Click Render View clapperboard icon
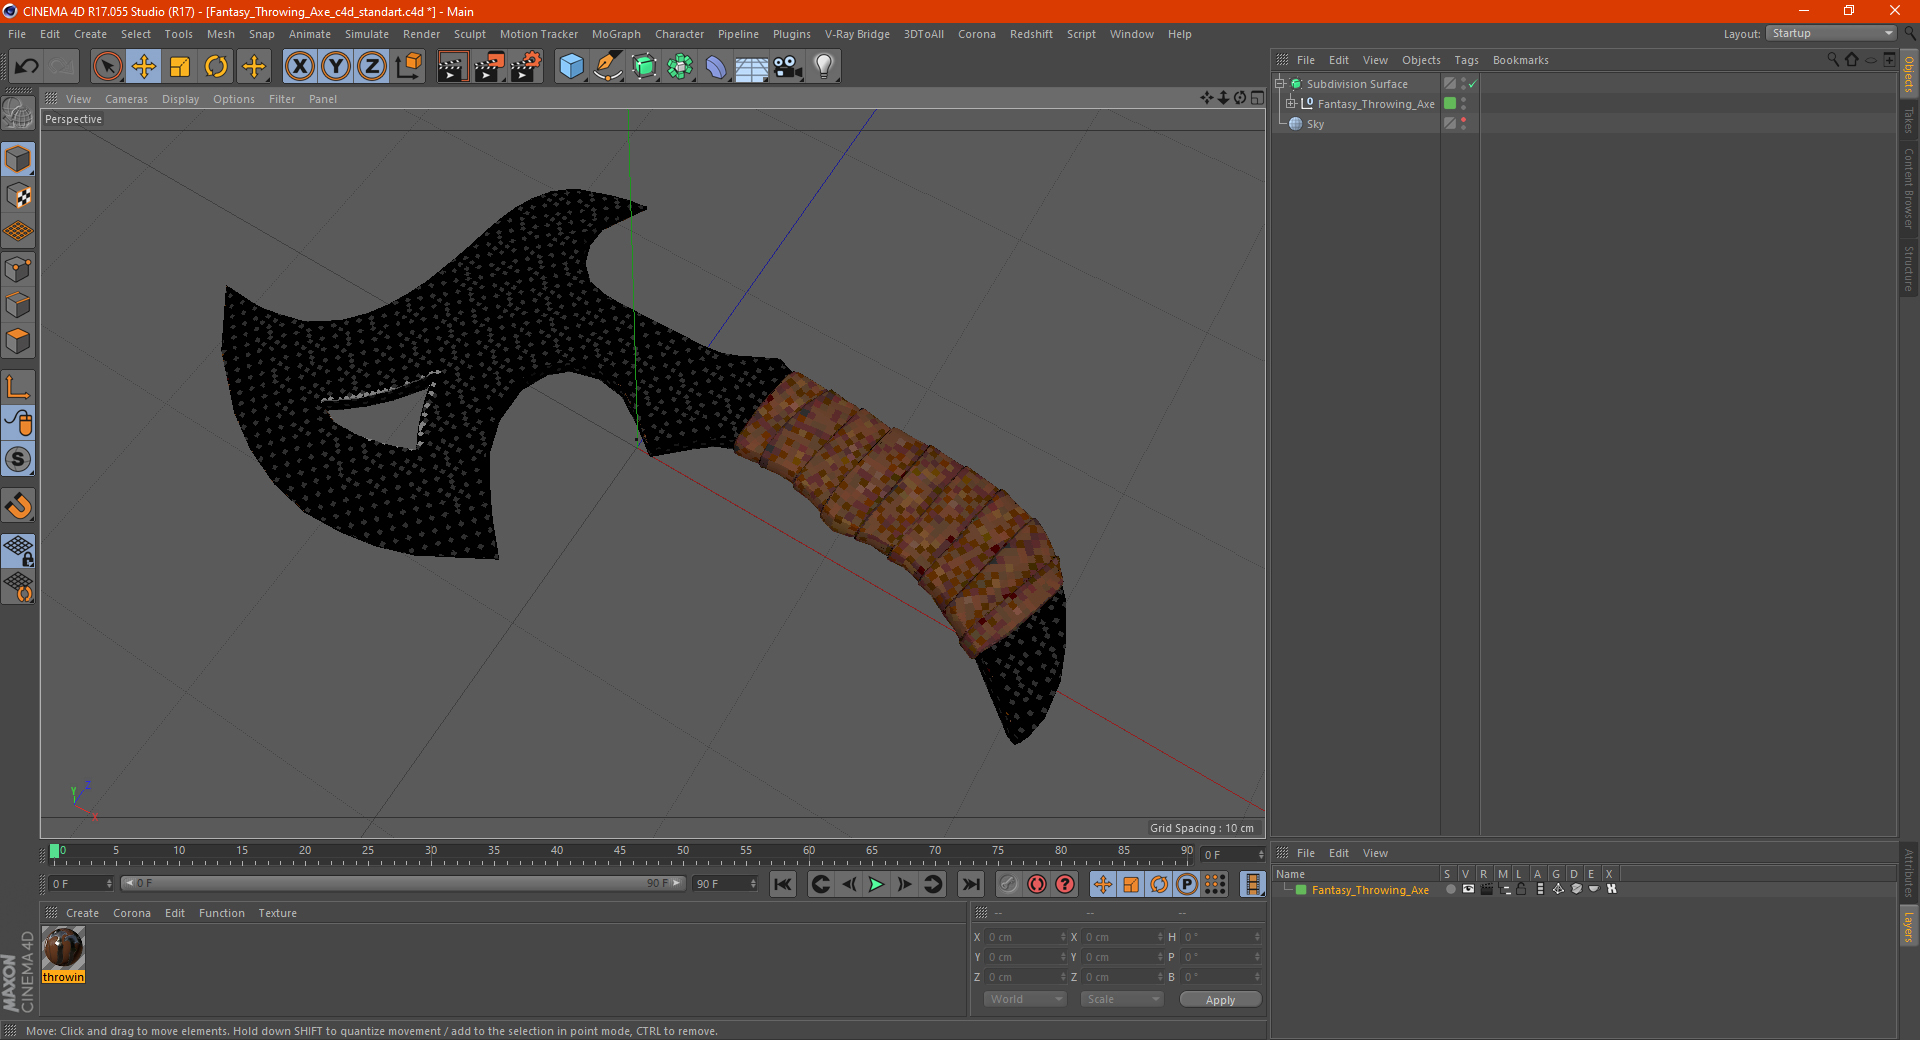 [x=452, y=67]
